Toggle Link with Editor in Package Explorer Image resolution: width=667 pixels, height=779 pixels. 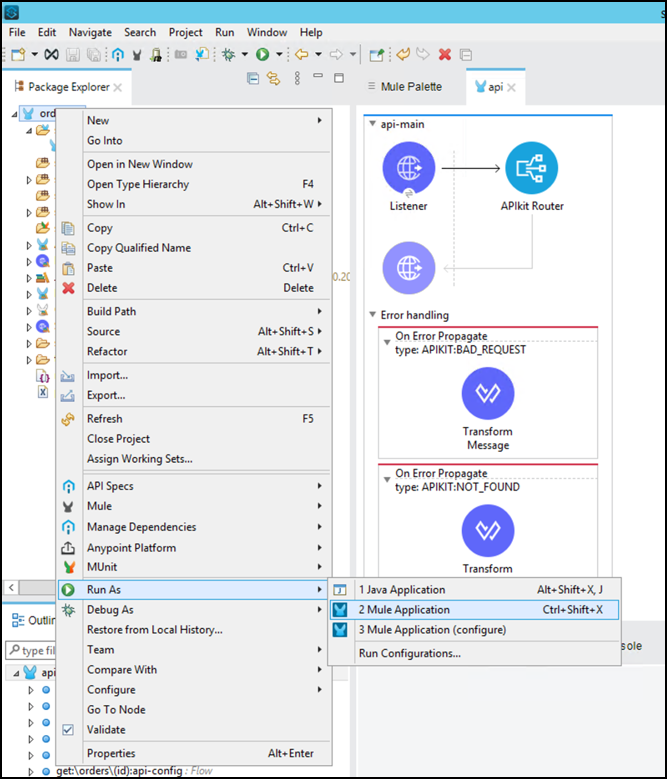pos(274,78)
